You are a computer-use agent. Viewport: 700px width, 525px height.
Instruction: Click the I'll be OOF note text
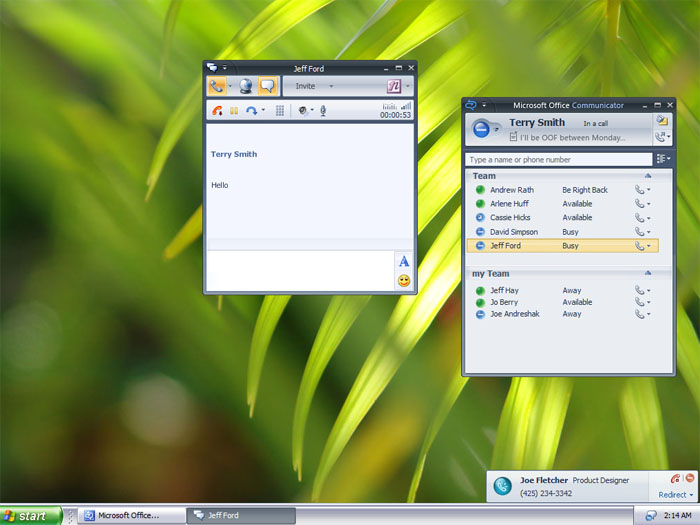pyautogui.click(x=572, y=138)
